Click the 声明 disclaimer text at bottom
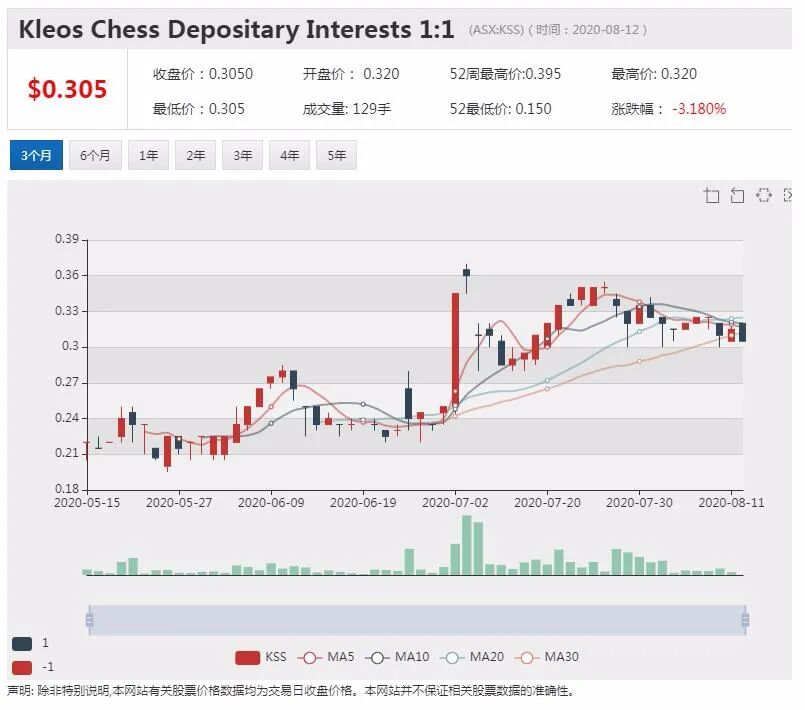The width and height of the screenshot is (805, 710). click(291, 691)
